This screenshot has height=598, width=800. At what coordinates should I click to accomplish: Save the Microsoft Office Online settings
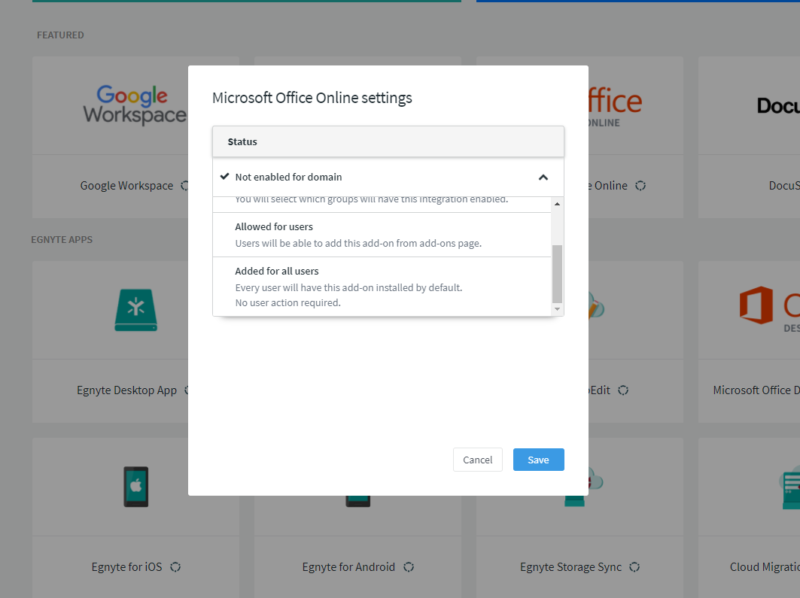[x=538, y=460]
